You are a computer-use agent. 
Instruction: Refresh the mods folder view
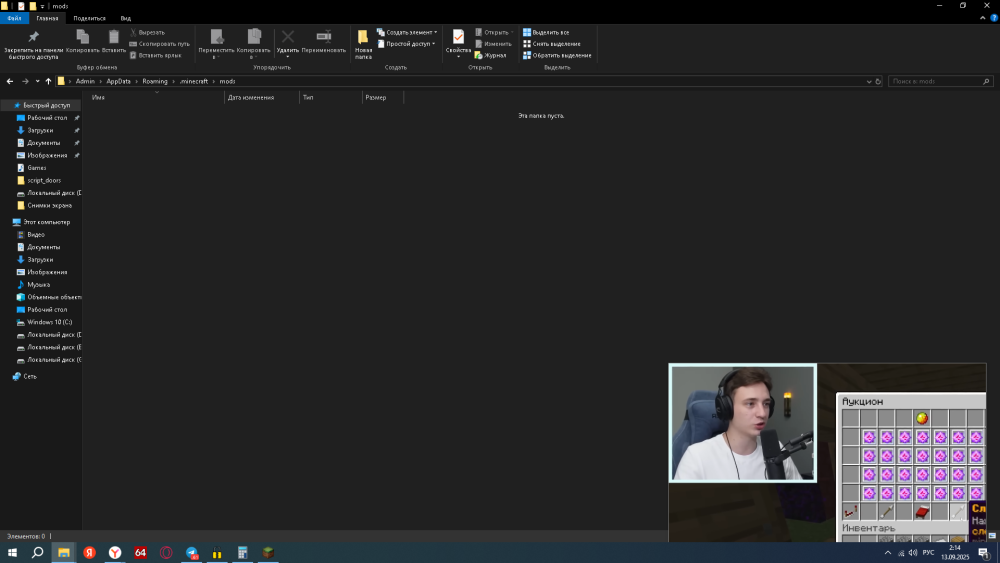(x=878, y=82)
